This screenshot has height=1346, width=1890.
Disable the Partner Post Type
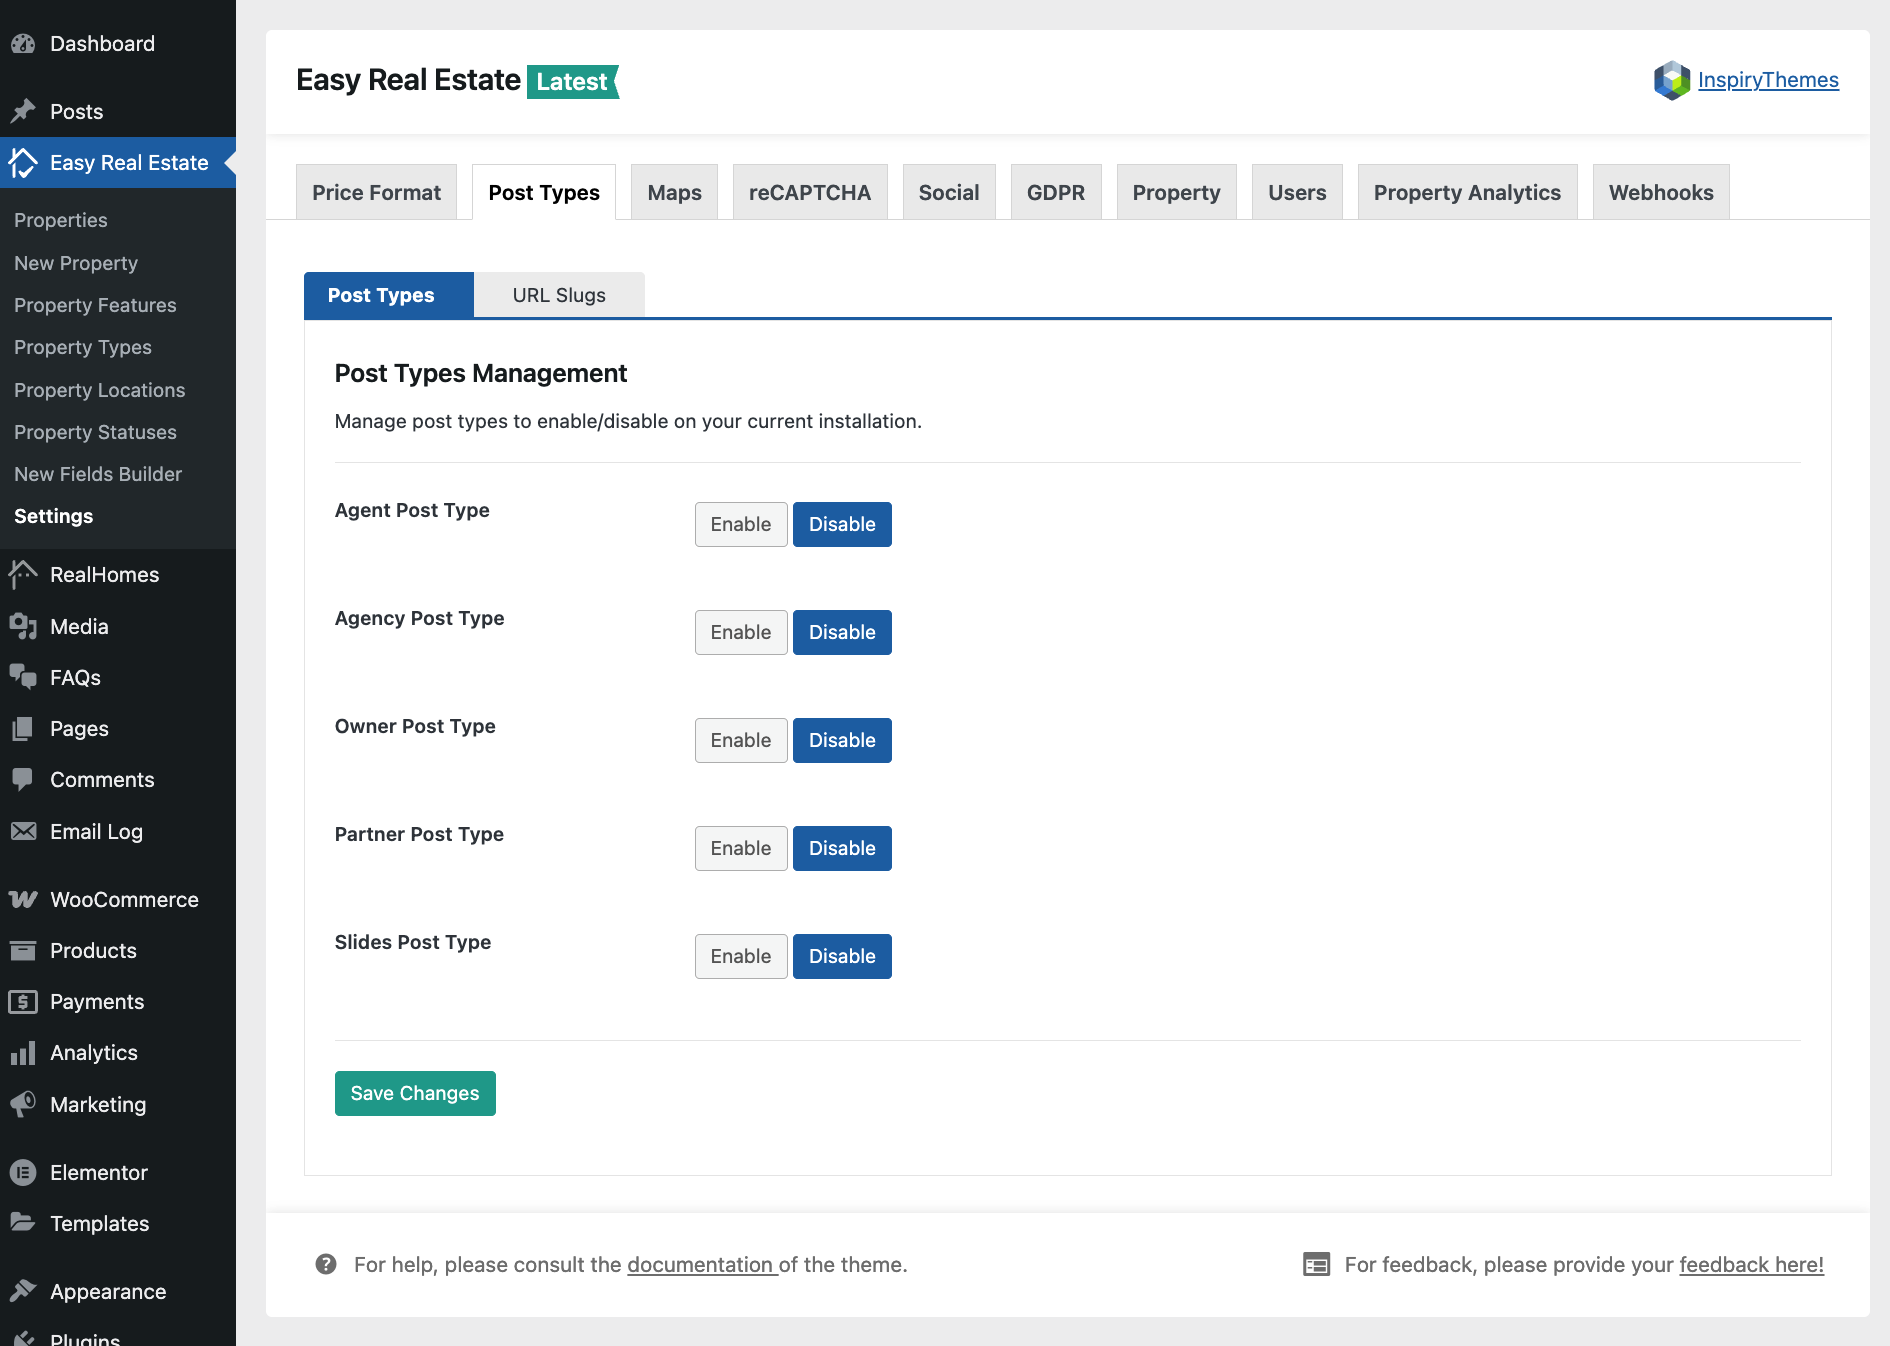(842, 848)
